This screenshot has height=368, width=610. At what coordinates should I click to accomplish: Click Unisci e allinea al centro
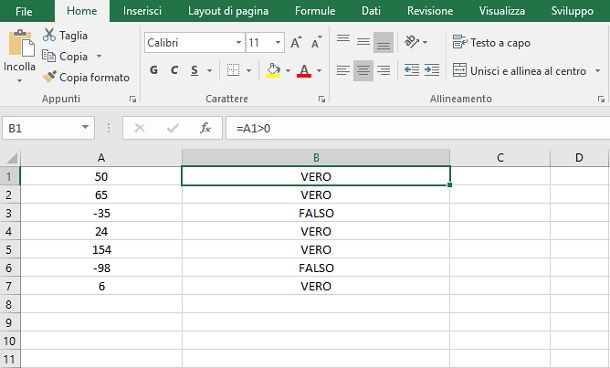pos(520,71)
